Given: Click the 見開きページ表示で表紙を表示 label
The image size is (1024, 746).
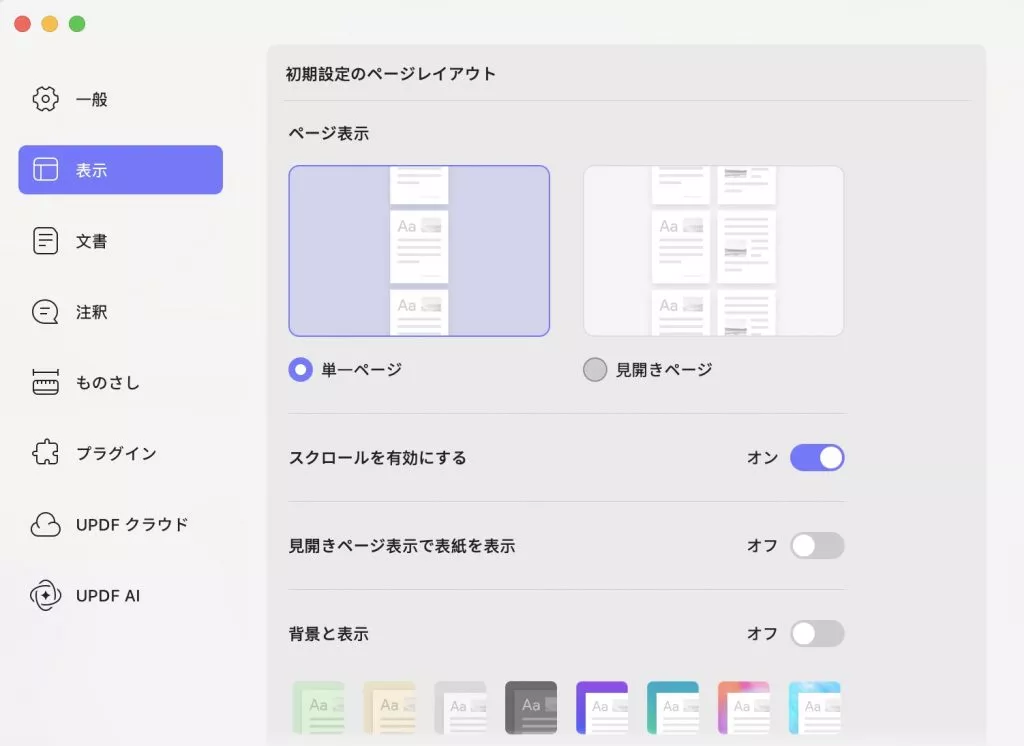Looking at the screenshot, I should pyautogui.click(x=402, y=545).
